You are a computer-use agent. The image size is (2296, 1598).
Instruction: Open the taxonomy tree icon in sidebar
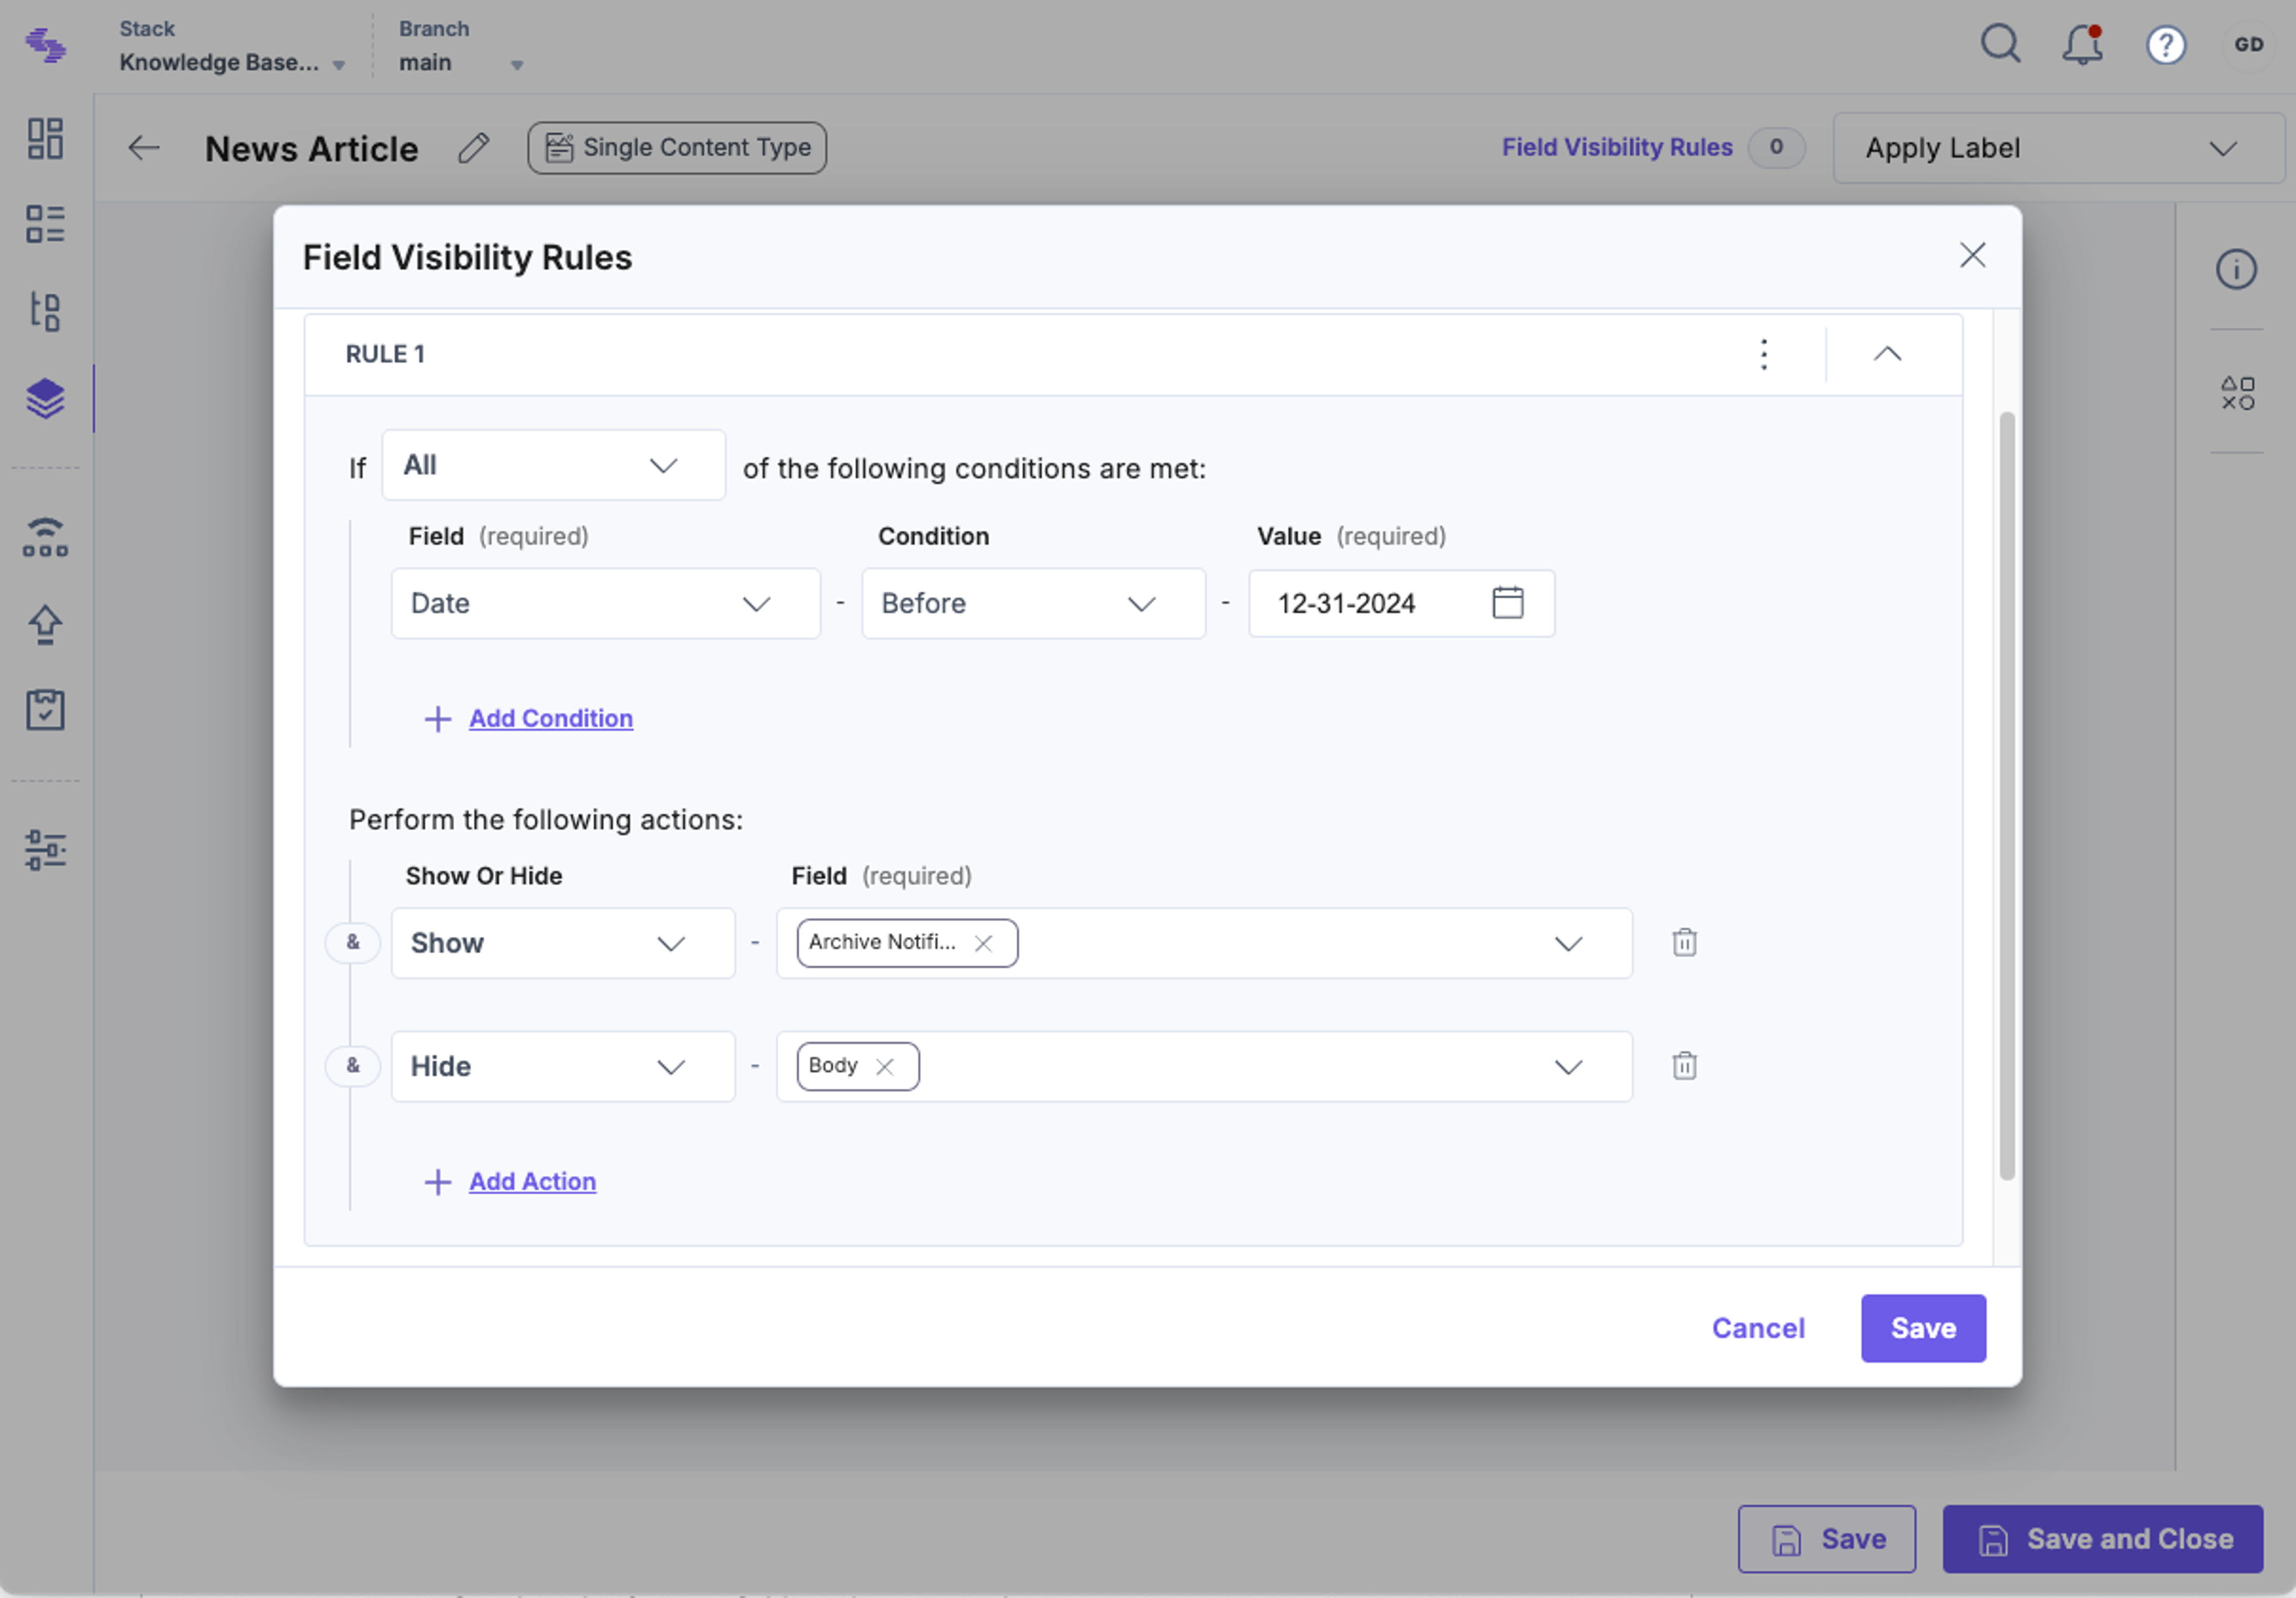click(x=45, y=311)
